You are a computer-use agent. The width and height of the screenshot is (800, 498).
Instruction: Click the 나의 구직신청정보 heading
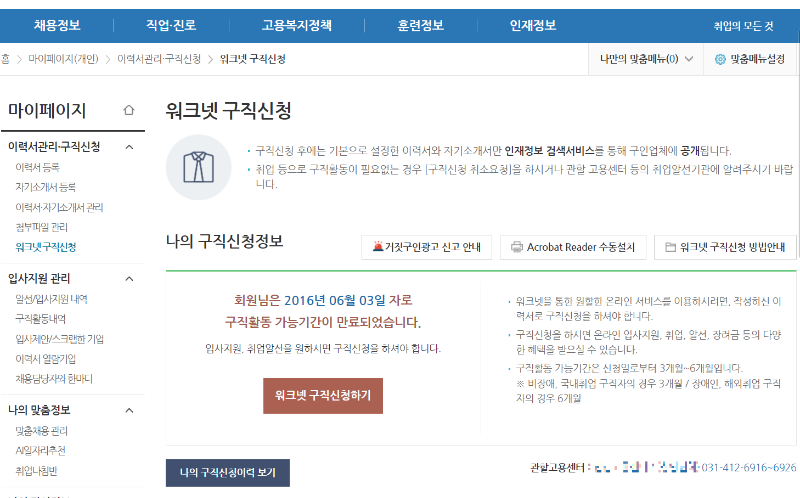[x=224, y=241]
